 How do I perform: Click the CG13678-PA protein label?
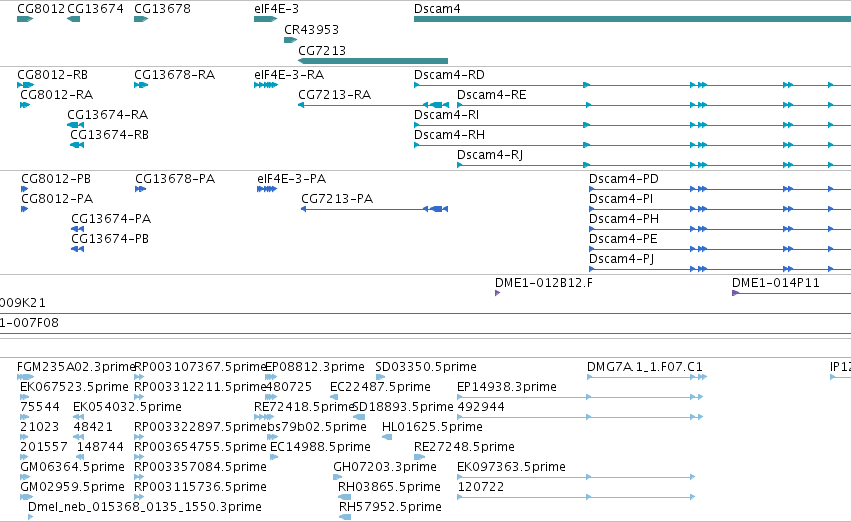(x=175, y=179)
